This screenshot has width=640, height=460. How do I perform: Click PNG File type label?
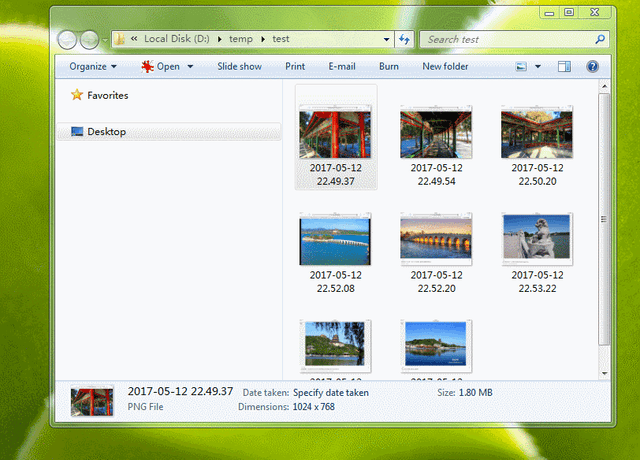(x=145, y=407)
